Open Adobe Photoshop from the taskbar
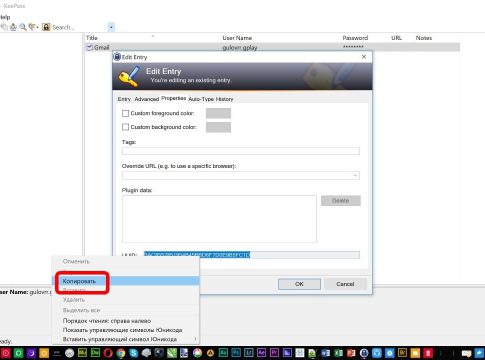Viewport: 485px width, 360px height. [236, 353]
